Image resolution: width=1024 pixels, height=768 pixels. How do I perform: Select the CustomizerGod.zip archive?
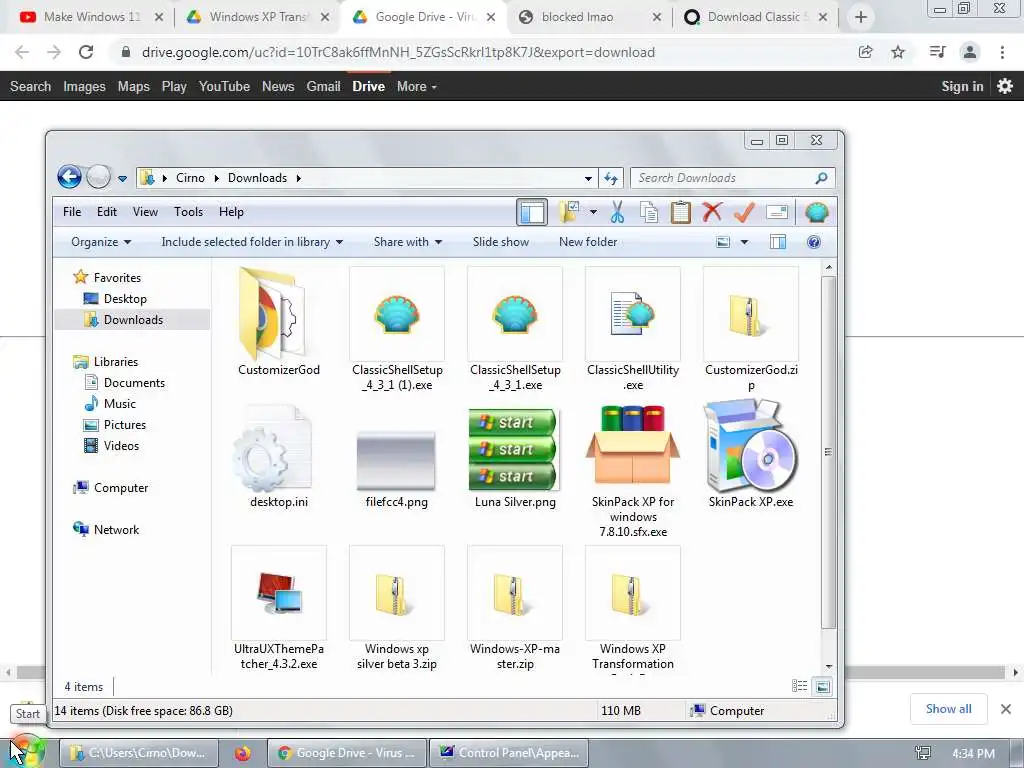[x=751, y=329]
